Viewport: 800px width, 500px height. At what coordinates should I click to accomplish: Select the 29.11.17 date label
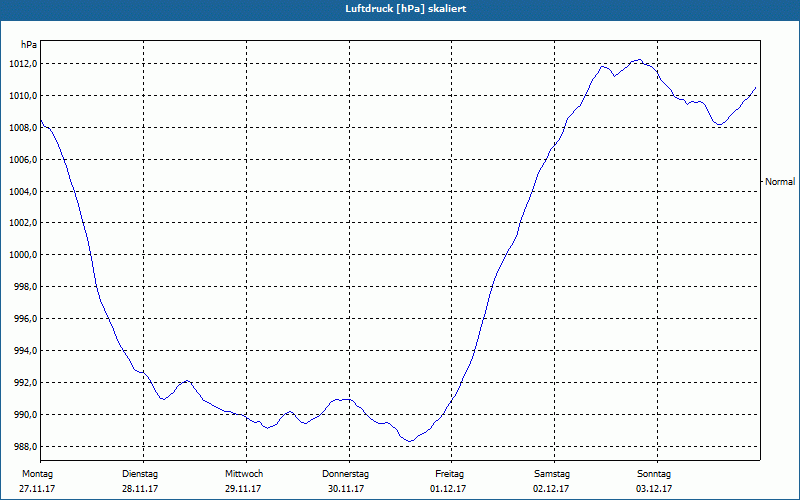click(x=243, y=489)
